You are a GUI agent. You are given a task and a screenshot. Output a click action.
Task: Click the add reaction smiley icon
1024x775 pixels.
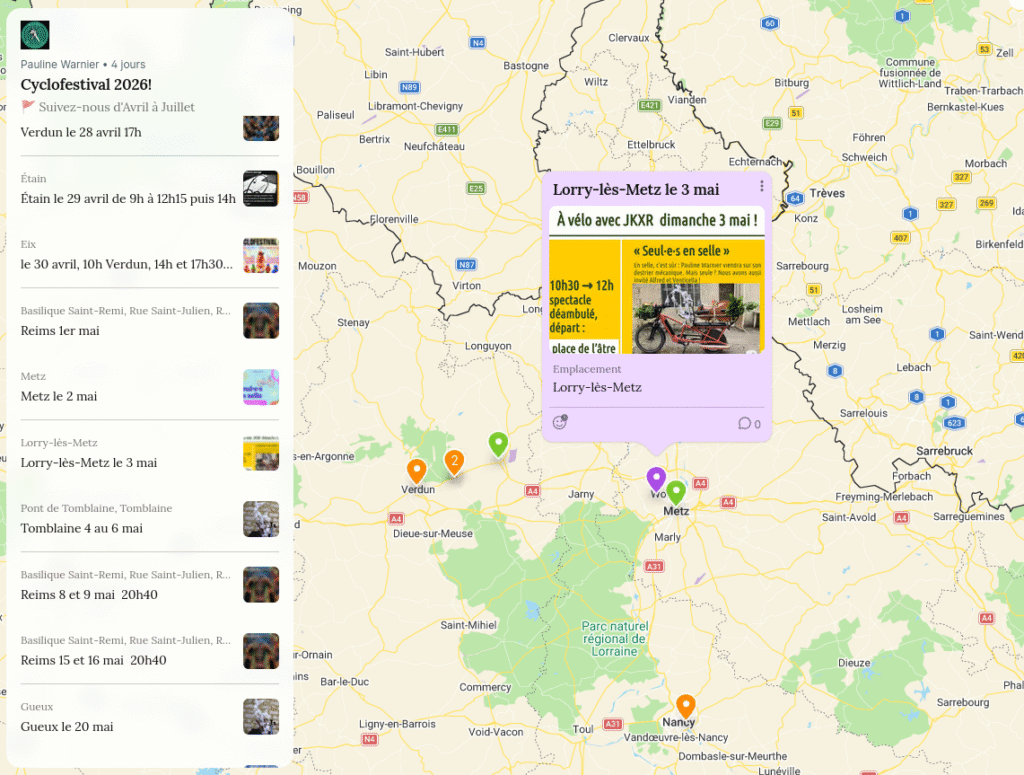point(560,423)
